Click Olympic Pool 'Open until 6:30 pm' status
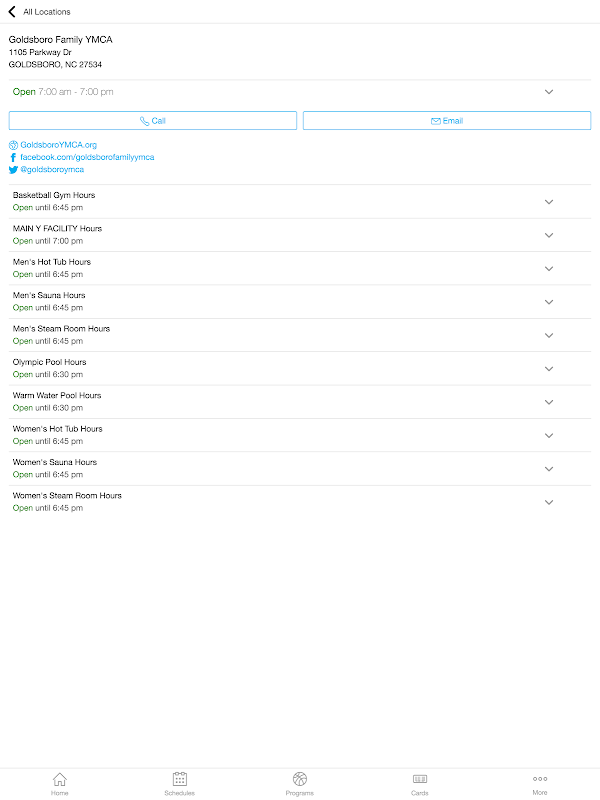Image resolution: width=600 pixels, height=800 pixels. click(48, 374)
